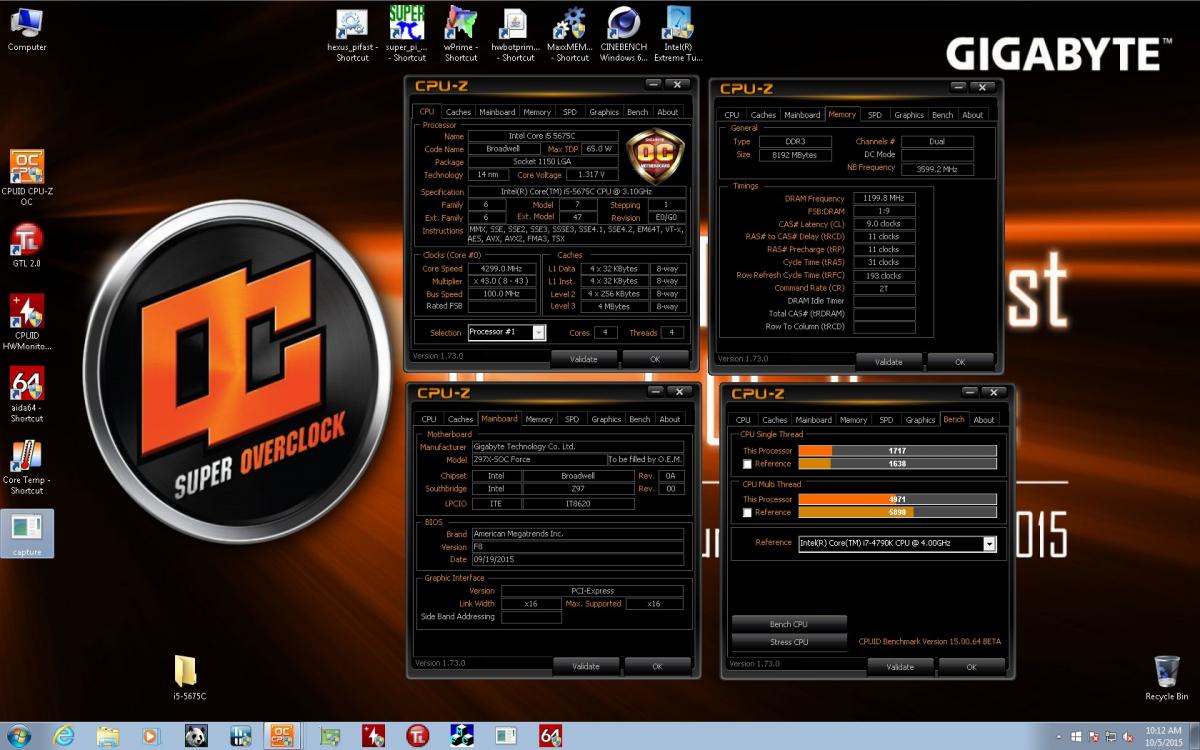Open CPUID CPU-Z OC desktop icon

pos(27,177)
